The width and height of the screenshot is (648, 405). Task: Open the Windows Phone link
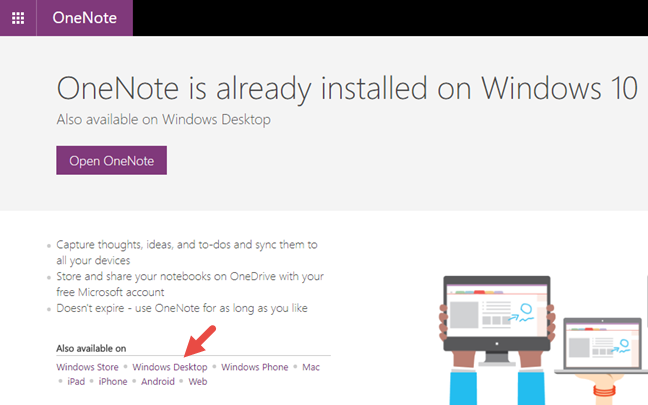tap(255, 367)
